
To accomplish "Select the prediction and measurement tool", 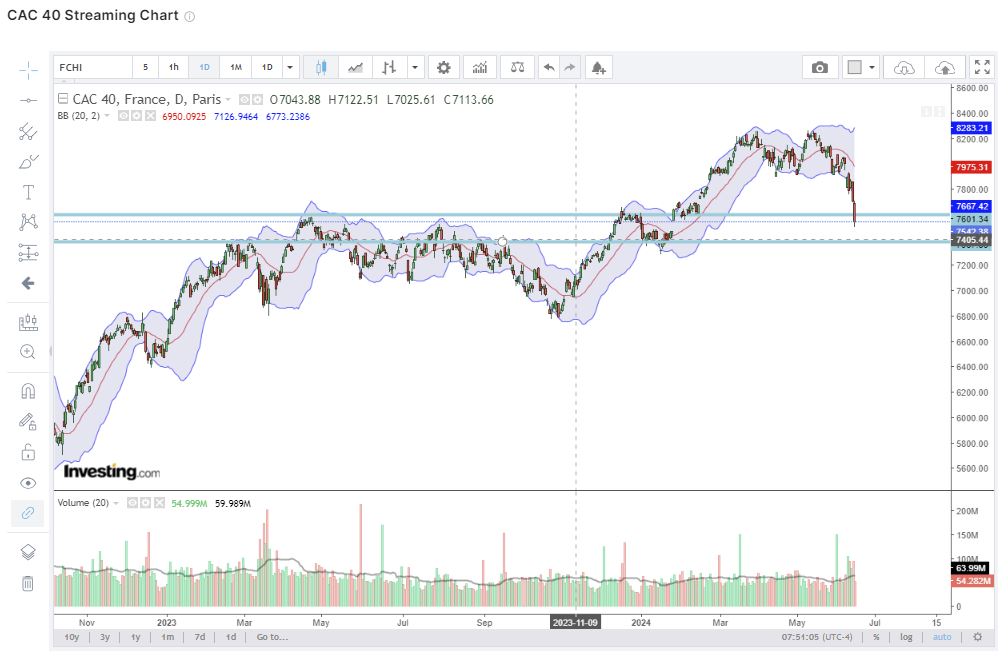I will [28, 253].
